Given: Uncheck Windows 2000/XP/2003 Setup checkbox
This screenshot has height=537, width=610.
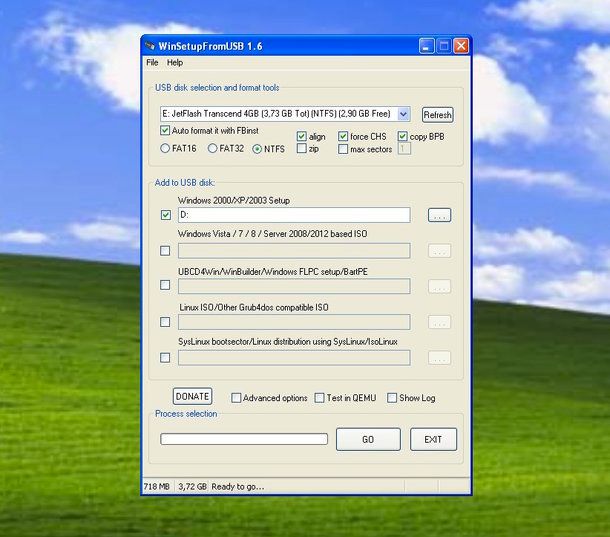Looking at the screenshot, I should pos(166,215).
